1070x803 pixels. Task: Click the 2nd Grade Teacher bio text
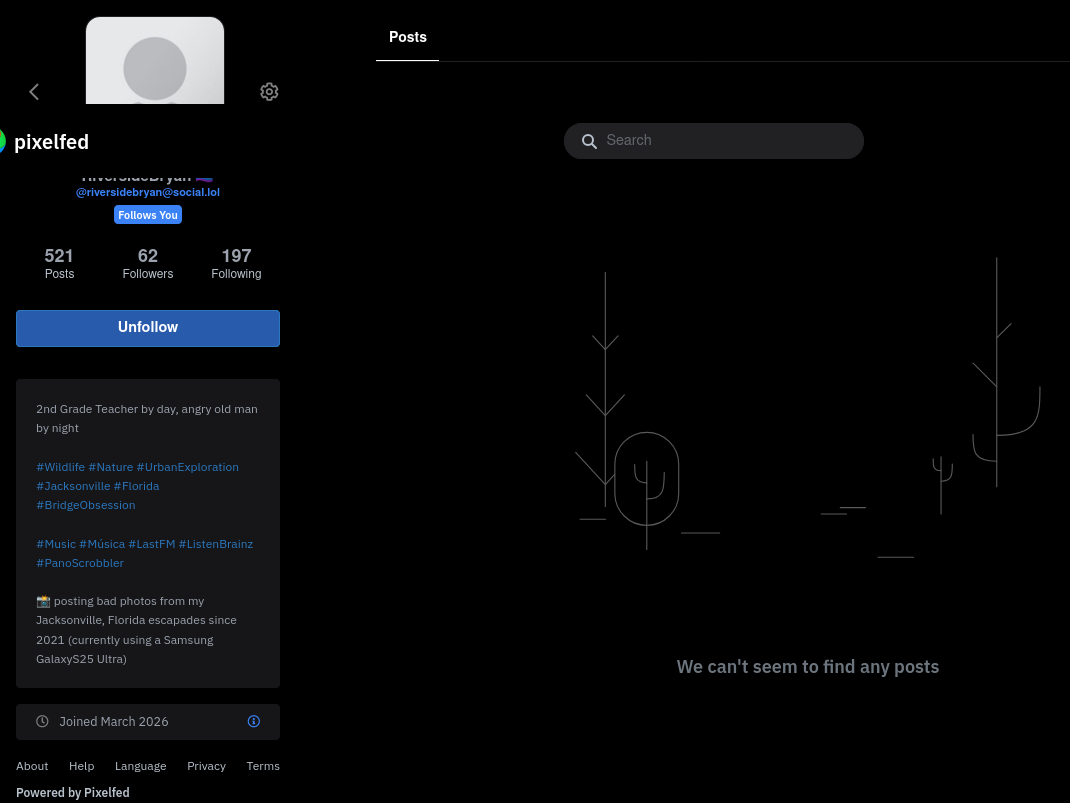[x=147, y=419]
